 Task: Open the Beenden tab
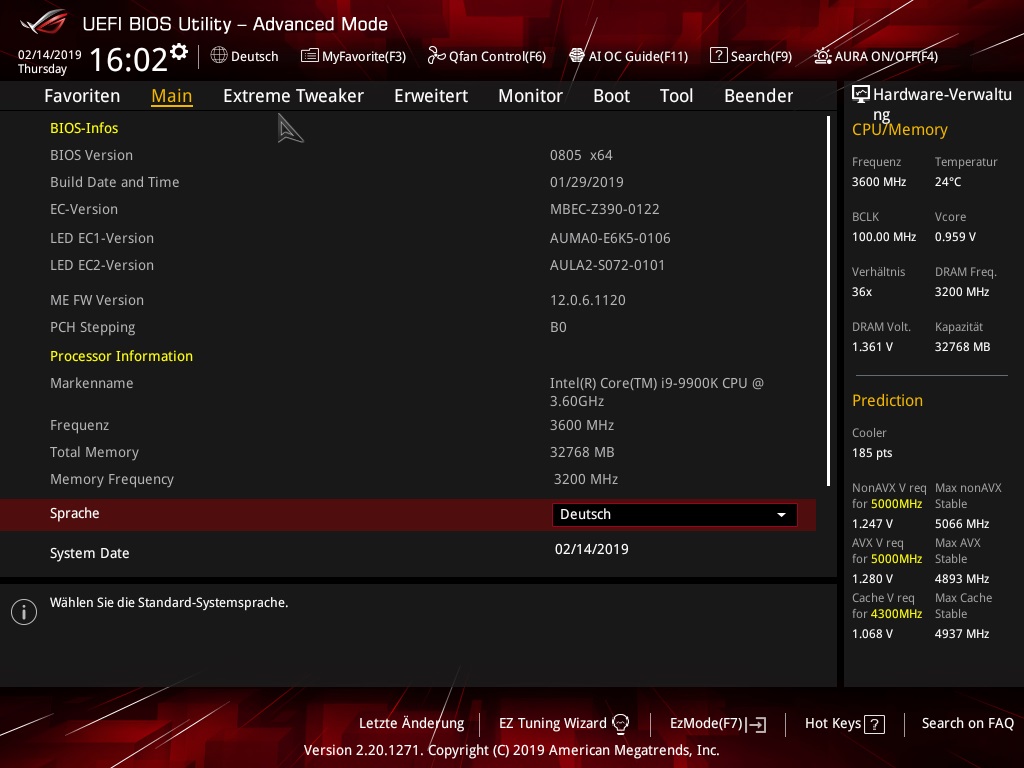click(758, 96)
